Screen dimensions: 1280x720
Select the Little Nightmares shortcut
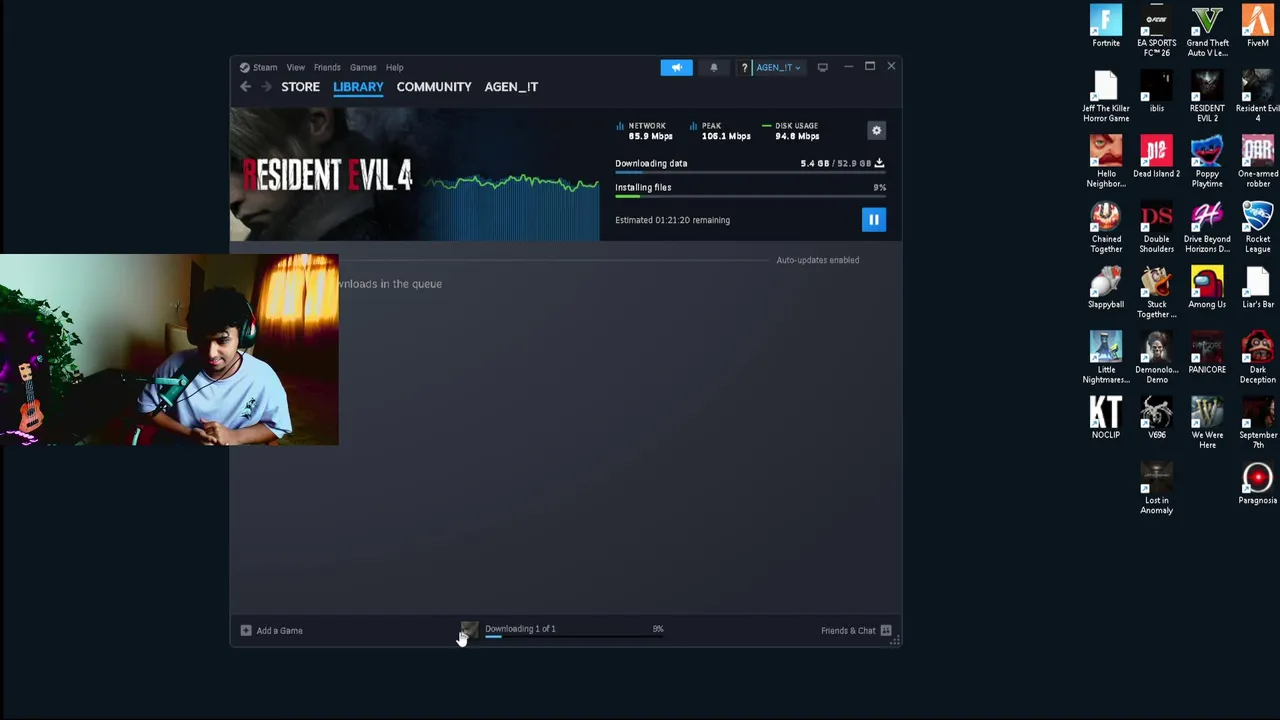(1106, 358)
